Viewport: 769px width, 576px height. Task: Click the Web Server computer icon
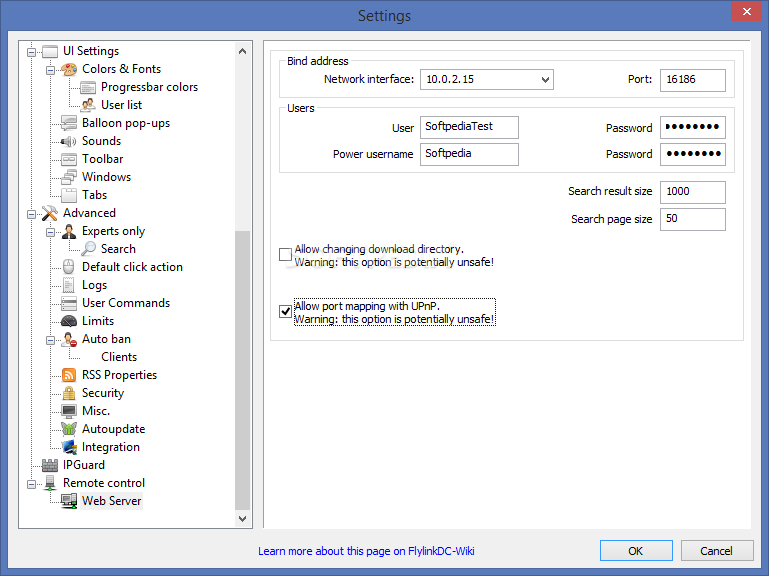[69, 501]
